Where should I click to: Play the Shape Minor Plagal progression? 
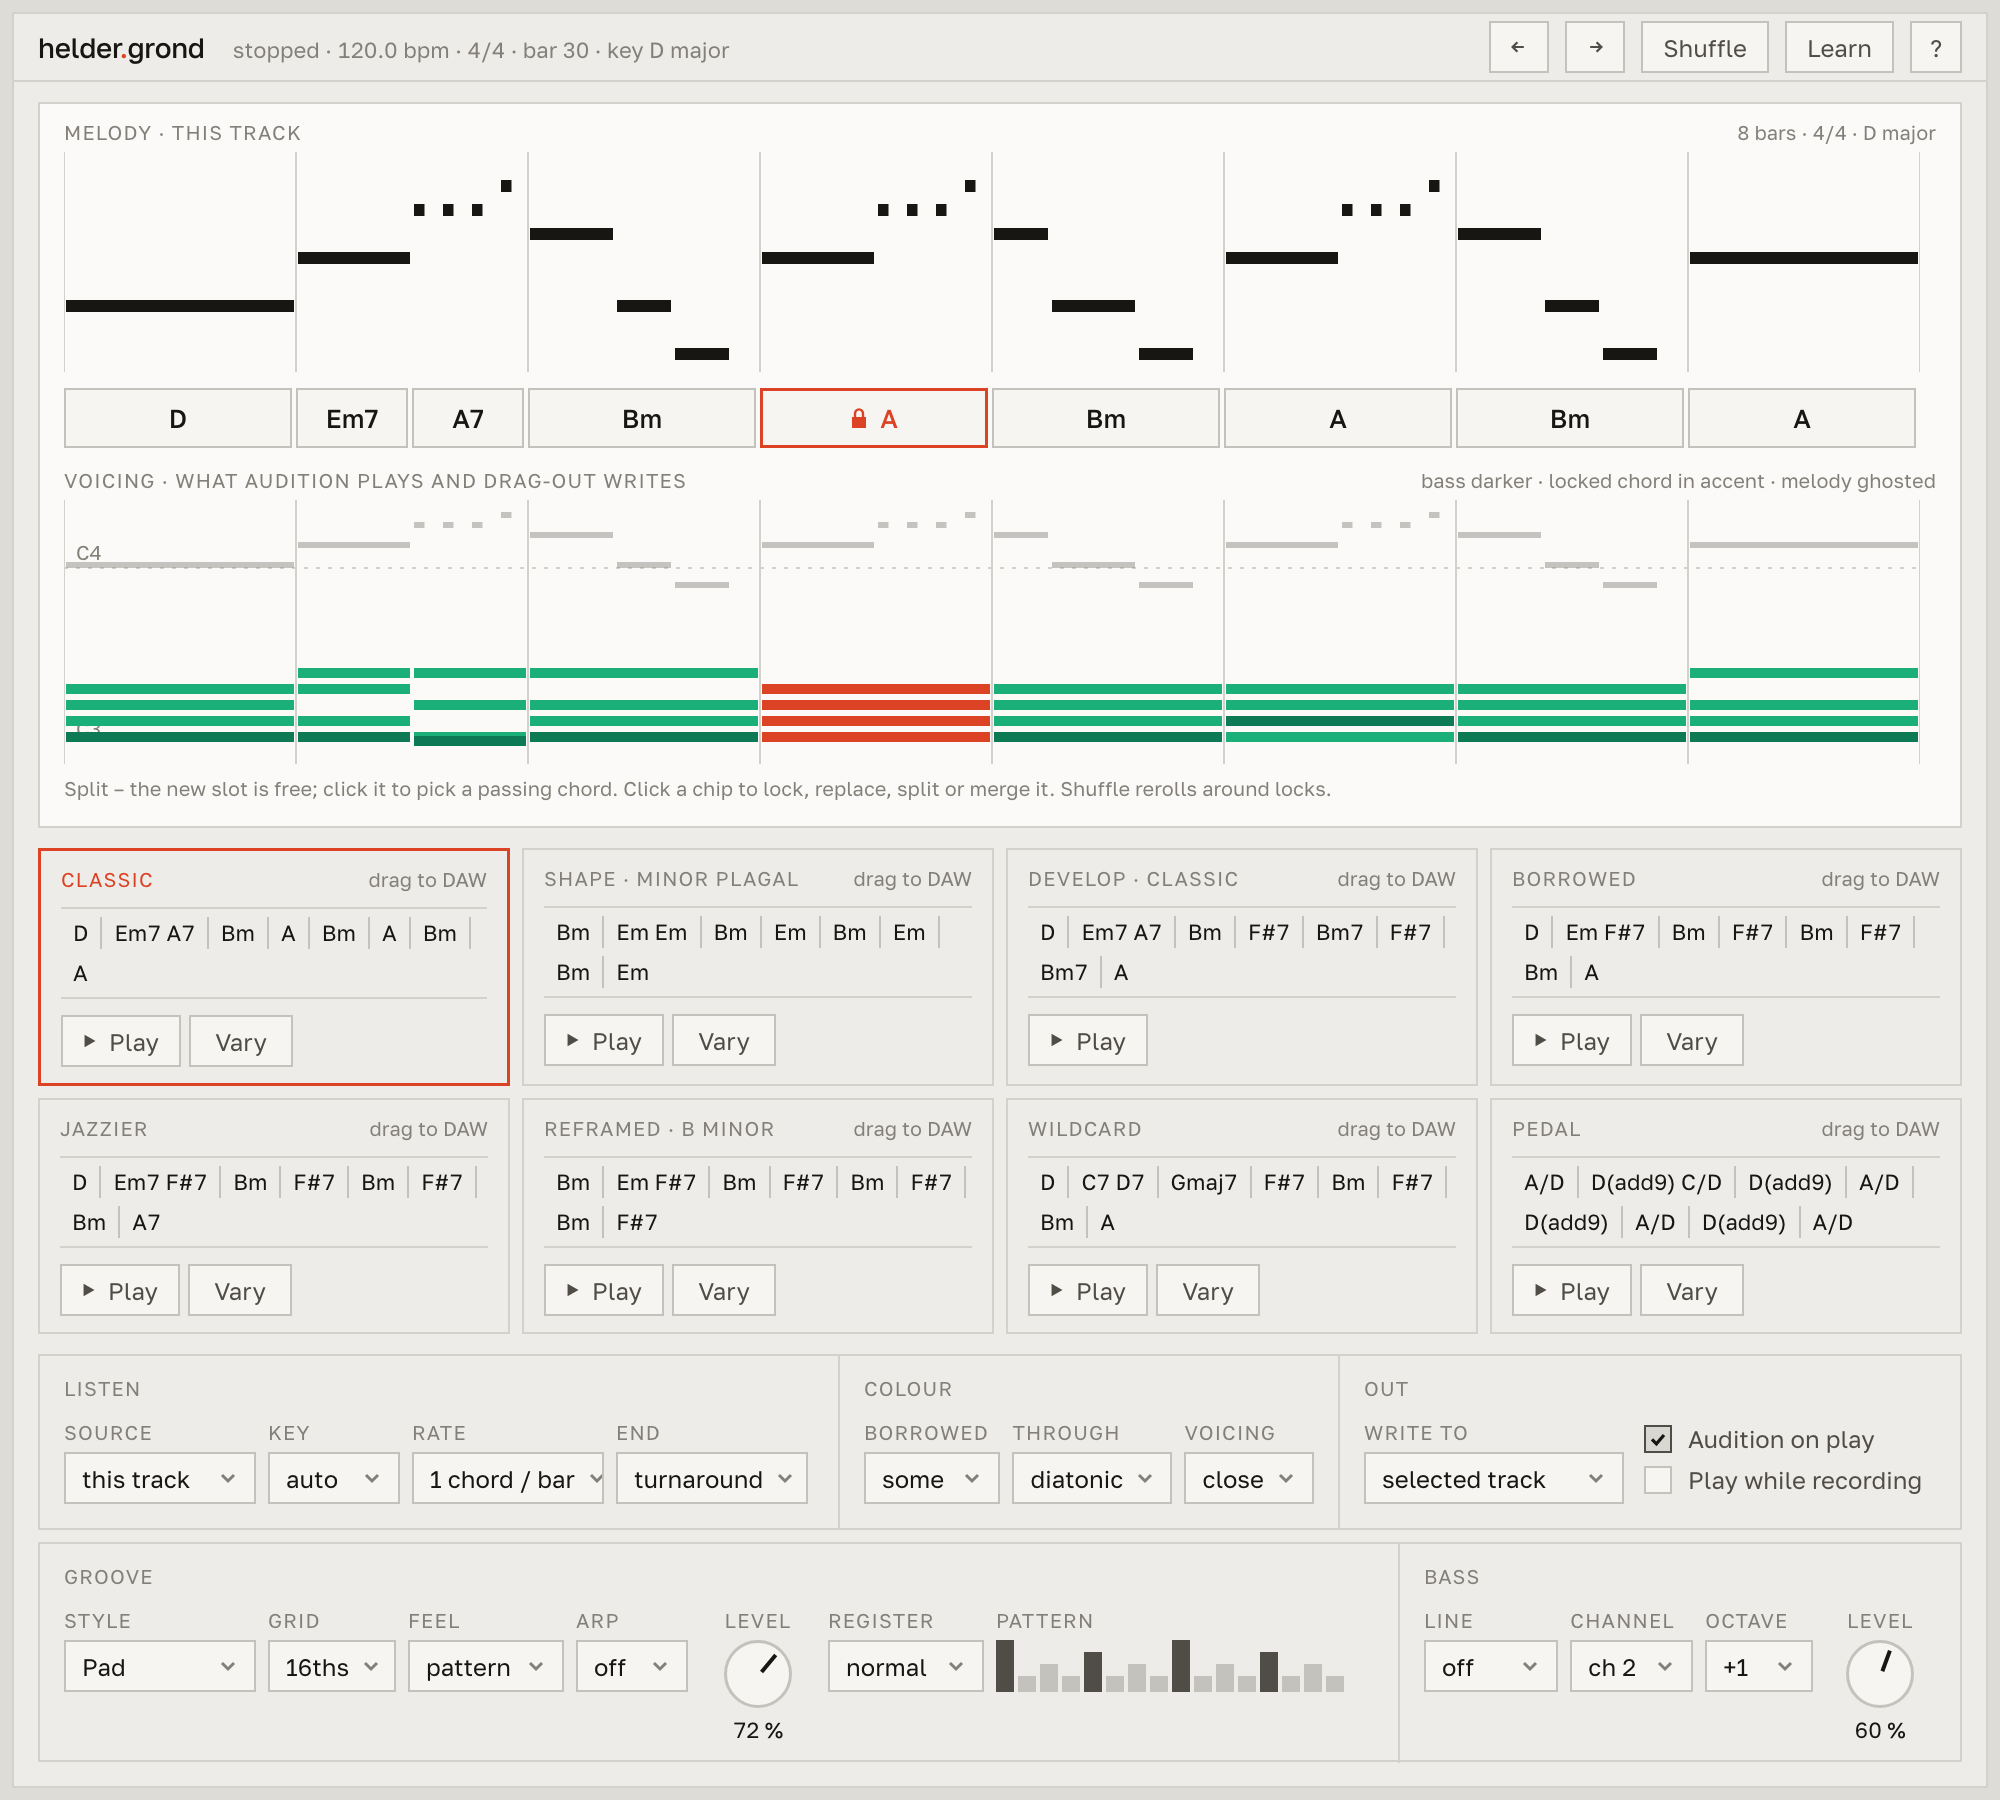tap(604, 1041)
